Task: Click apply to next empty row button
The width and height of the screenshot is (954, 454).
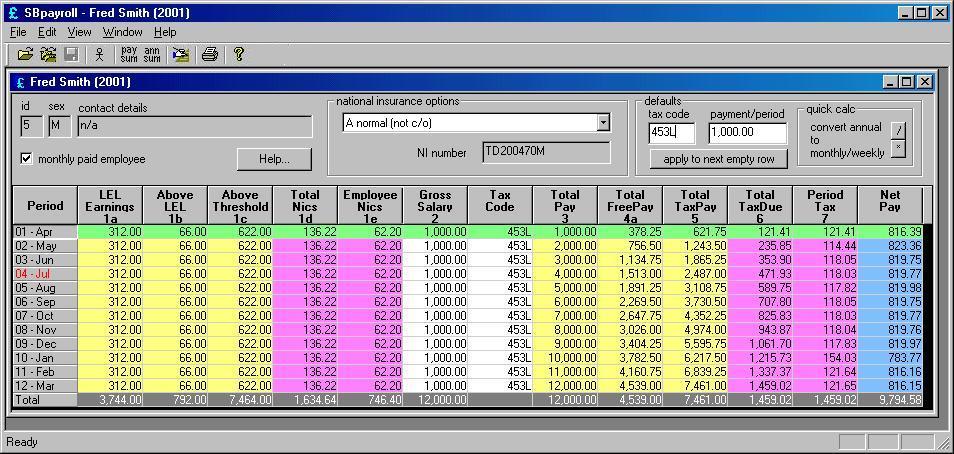Action: tap(719, 159)
